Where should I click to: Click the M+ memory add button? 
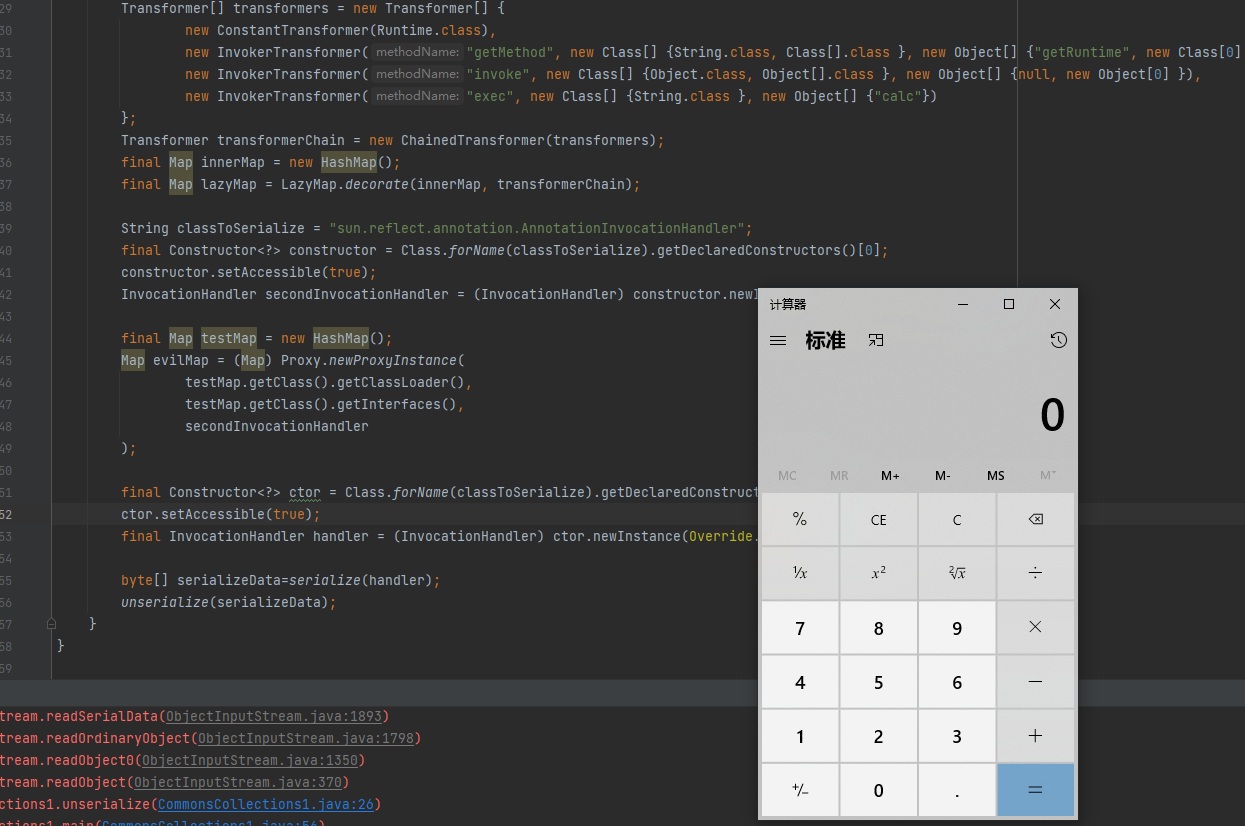[890, 476]
